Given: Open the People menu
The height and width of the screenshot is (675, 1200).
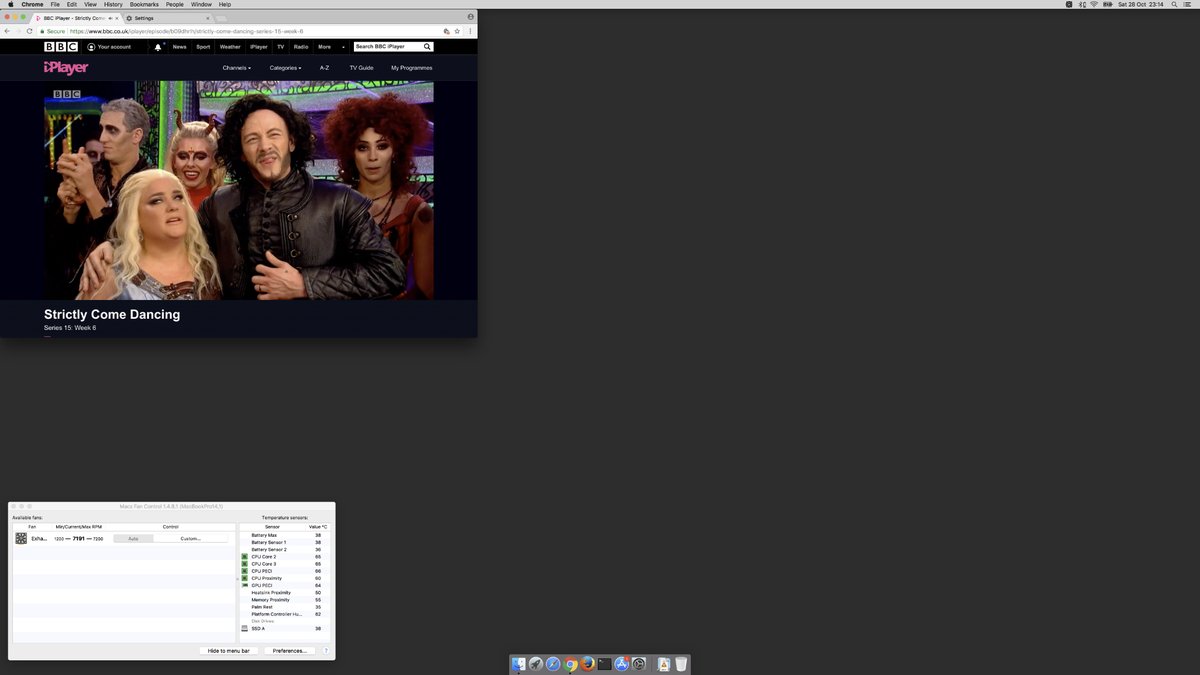Looking at the screenshot, I should (175, 4).
